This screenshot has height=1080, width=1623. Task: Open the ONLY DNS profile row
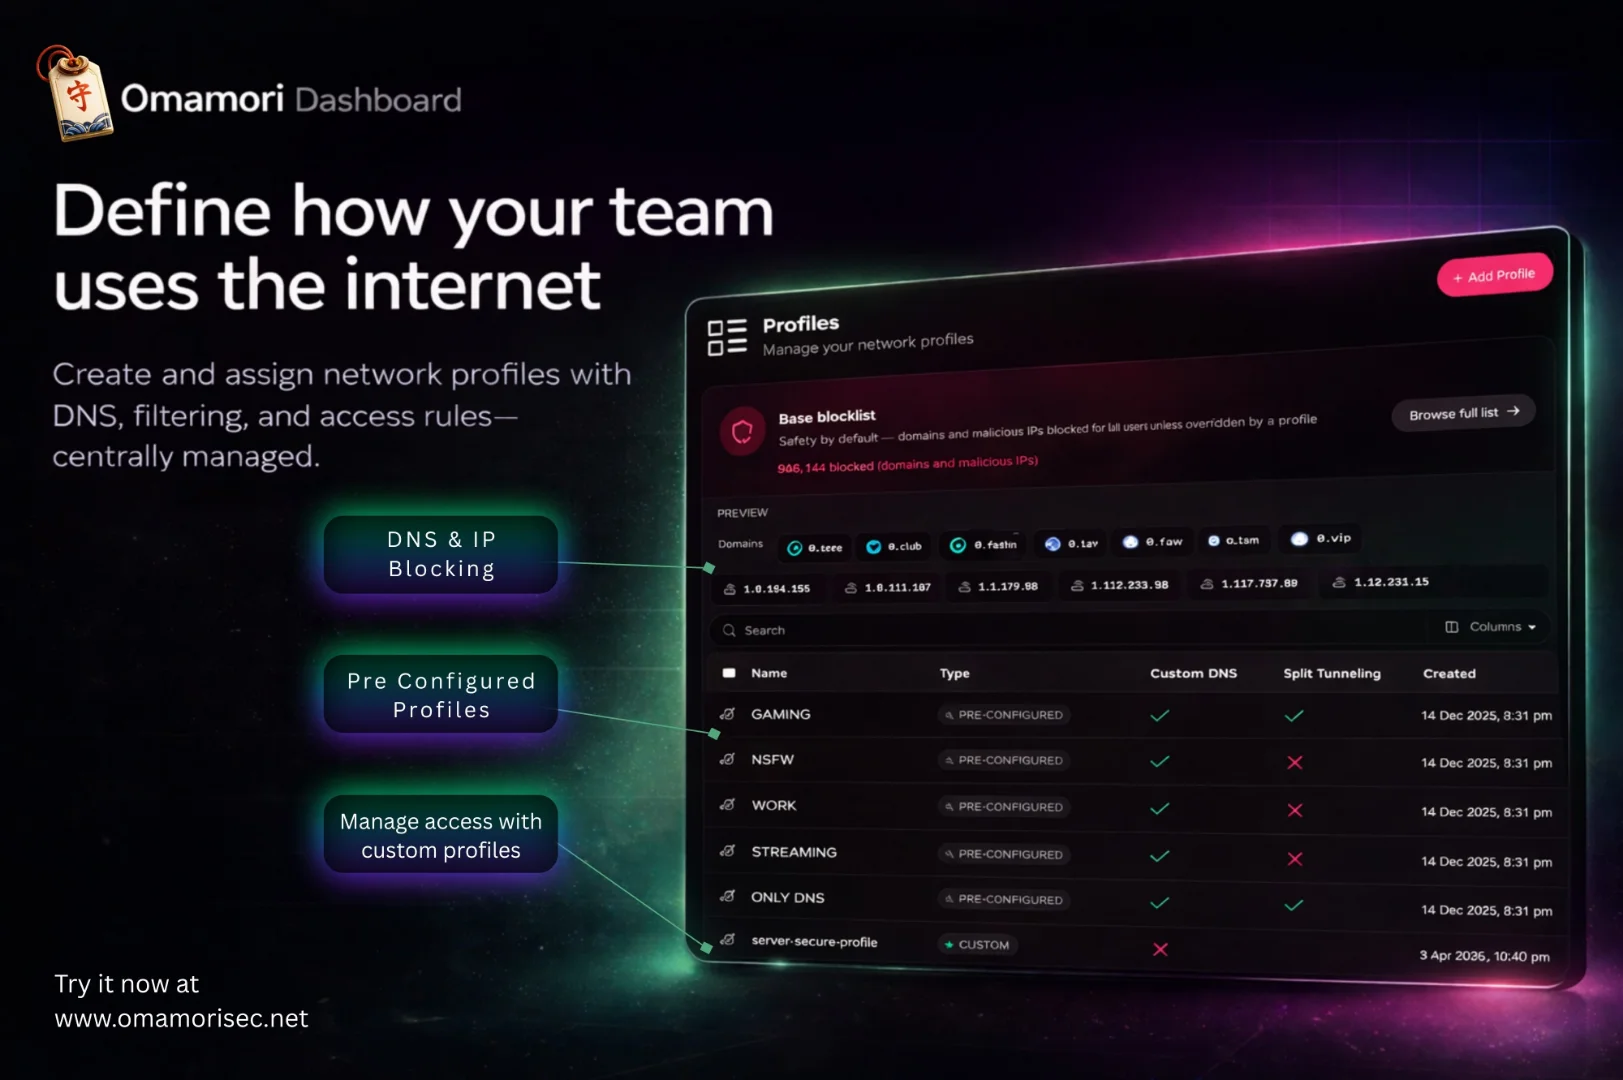1133,902
